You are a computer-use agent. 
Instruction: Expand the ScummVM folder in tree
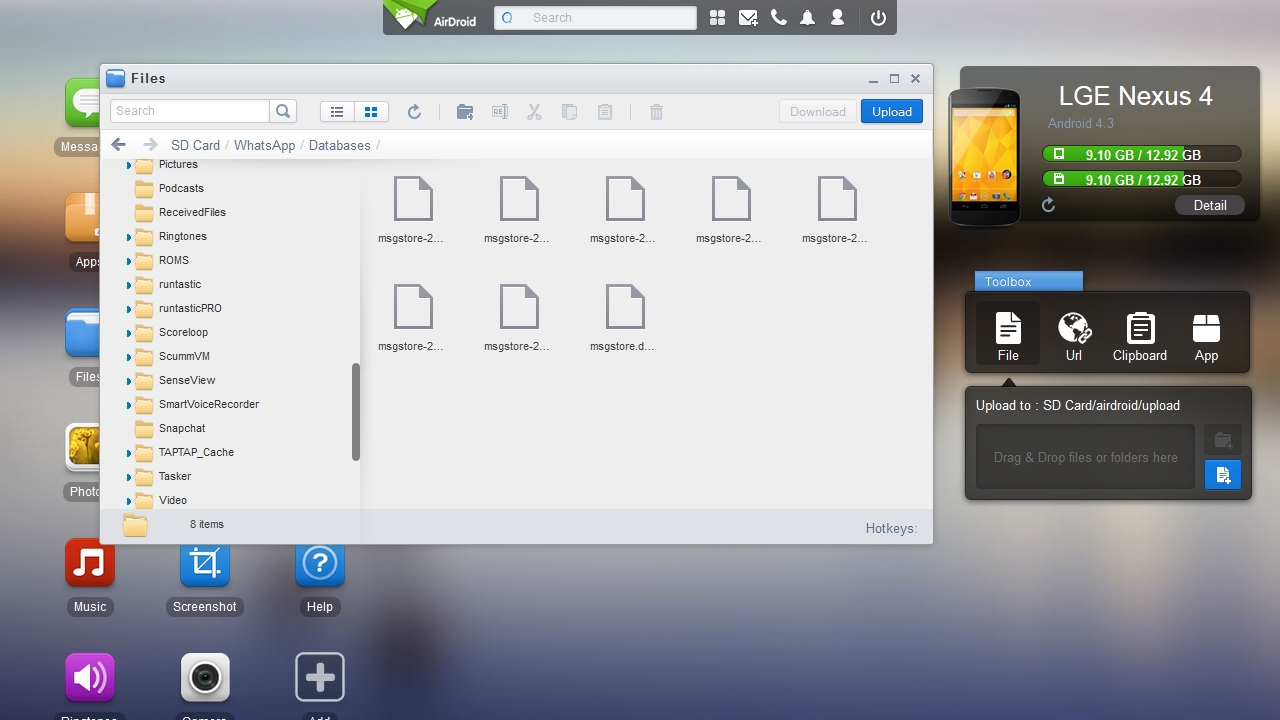(x=129, y=358)
